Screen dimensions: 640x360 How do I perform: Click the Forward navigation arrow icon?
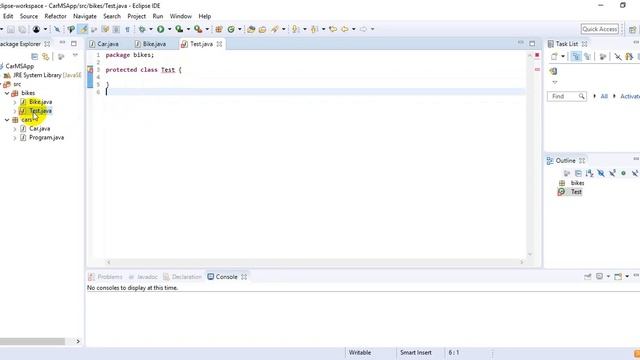(363, 29)
